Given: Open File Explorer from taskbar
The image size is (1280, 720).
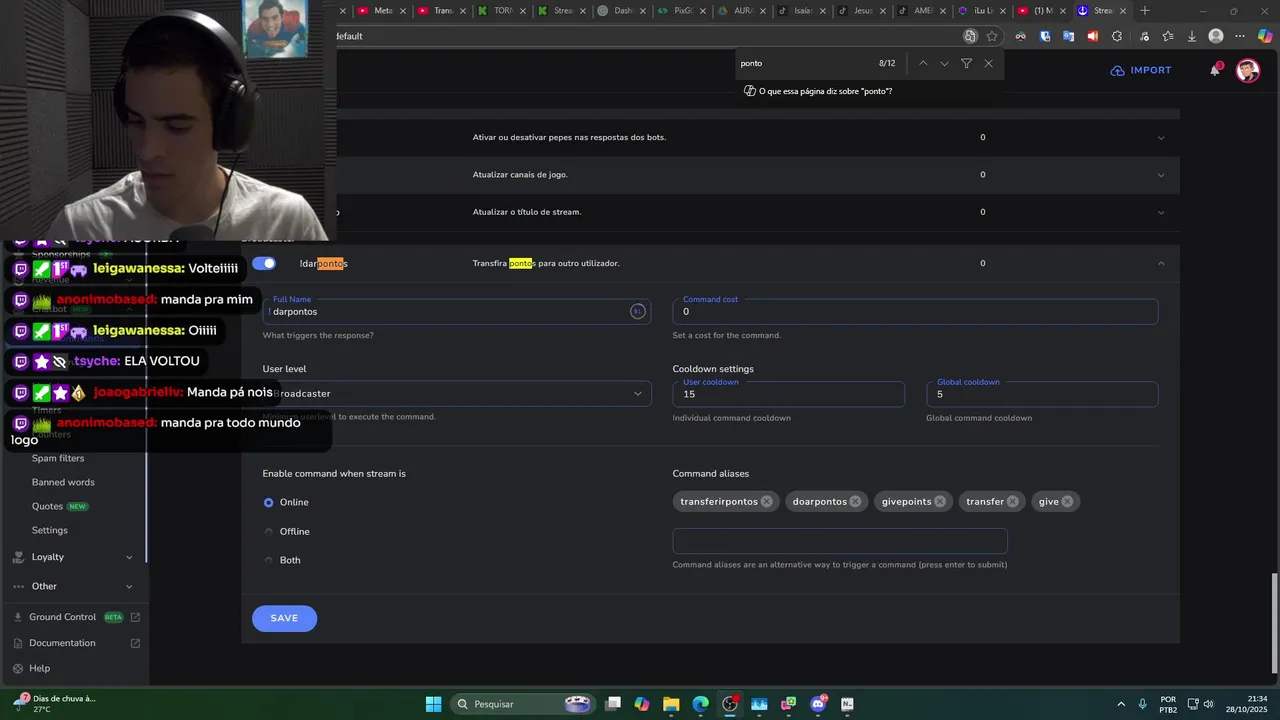Looking at the screenshot, I should [671, 704].
